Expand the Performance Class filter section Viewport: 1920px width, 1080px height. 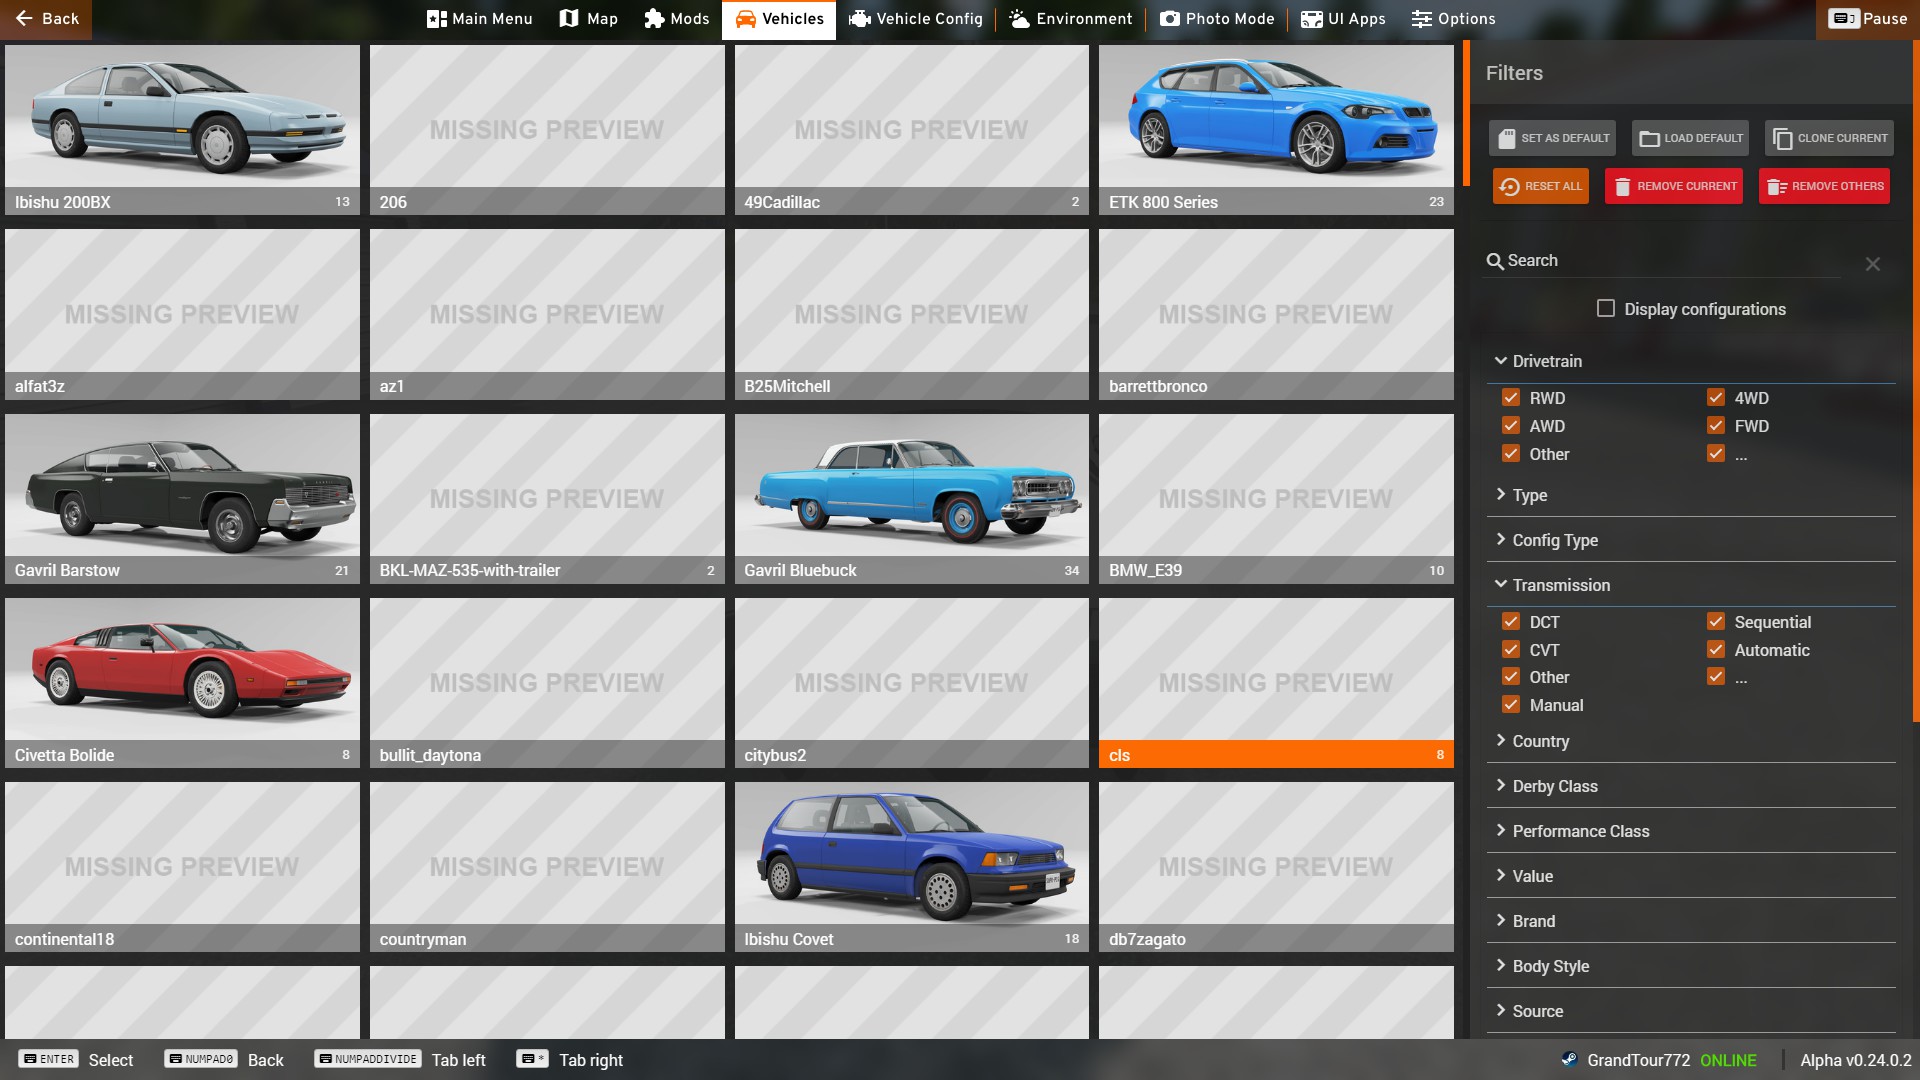[x=1691, y=831]
